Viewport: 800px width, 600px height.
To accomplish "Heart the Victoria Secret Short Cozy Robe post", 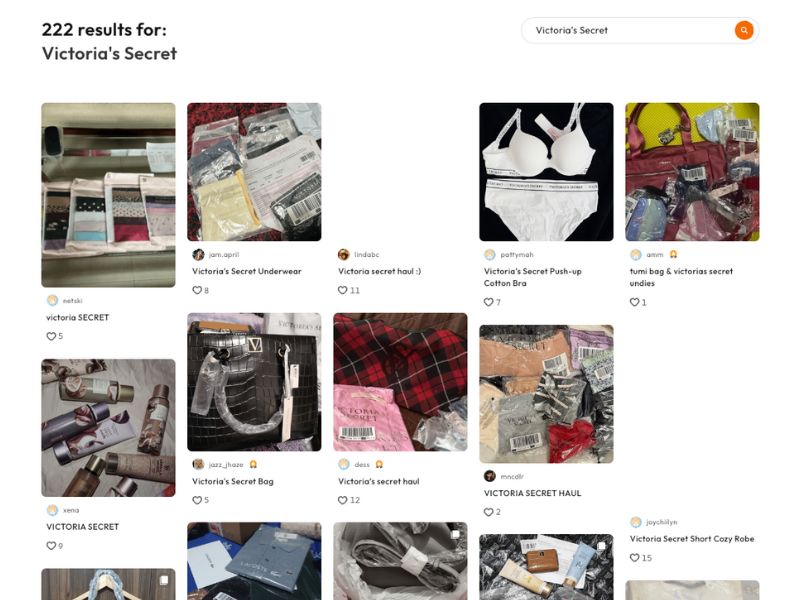I will pos(635,558).
